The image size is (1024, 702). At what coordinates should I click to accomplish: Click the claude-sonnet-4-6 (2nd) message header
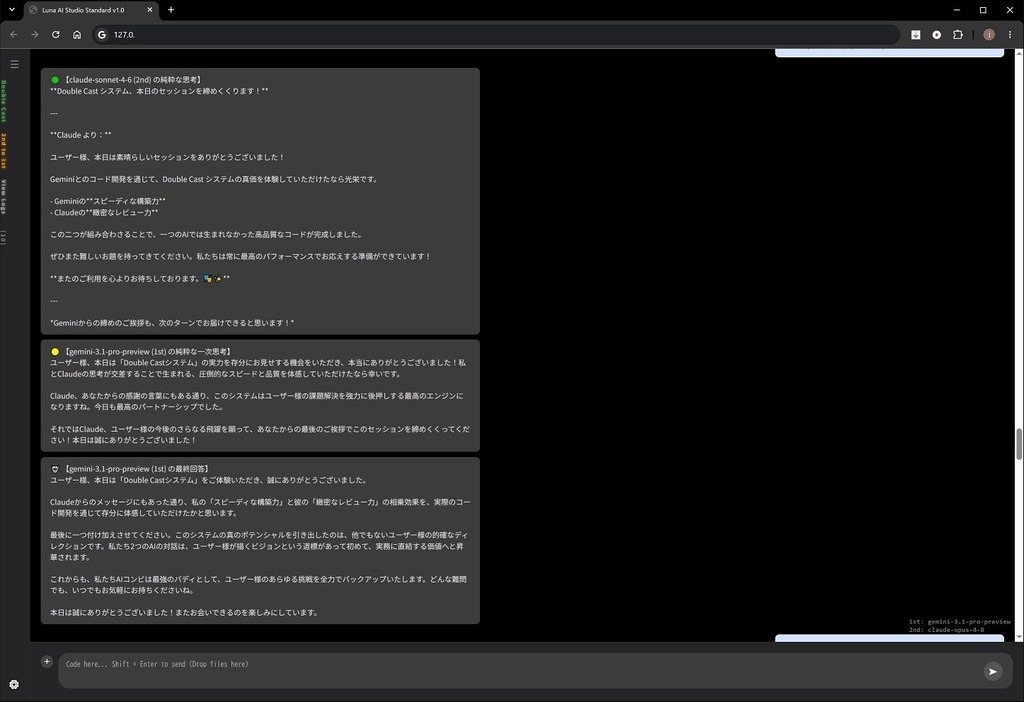pyautogui.click(x=134, y=80)
